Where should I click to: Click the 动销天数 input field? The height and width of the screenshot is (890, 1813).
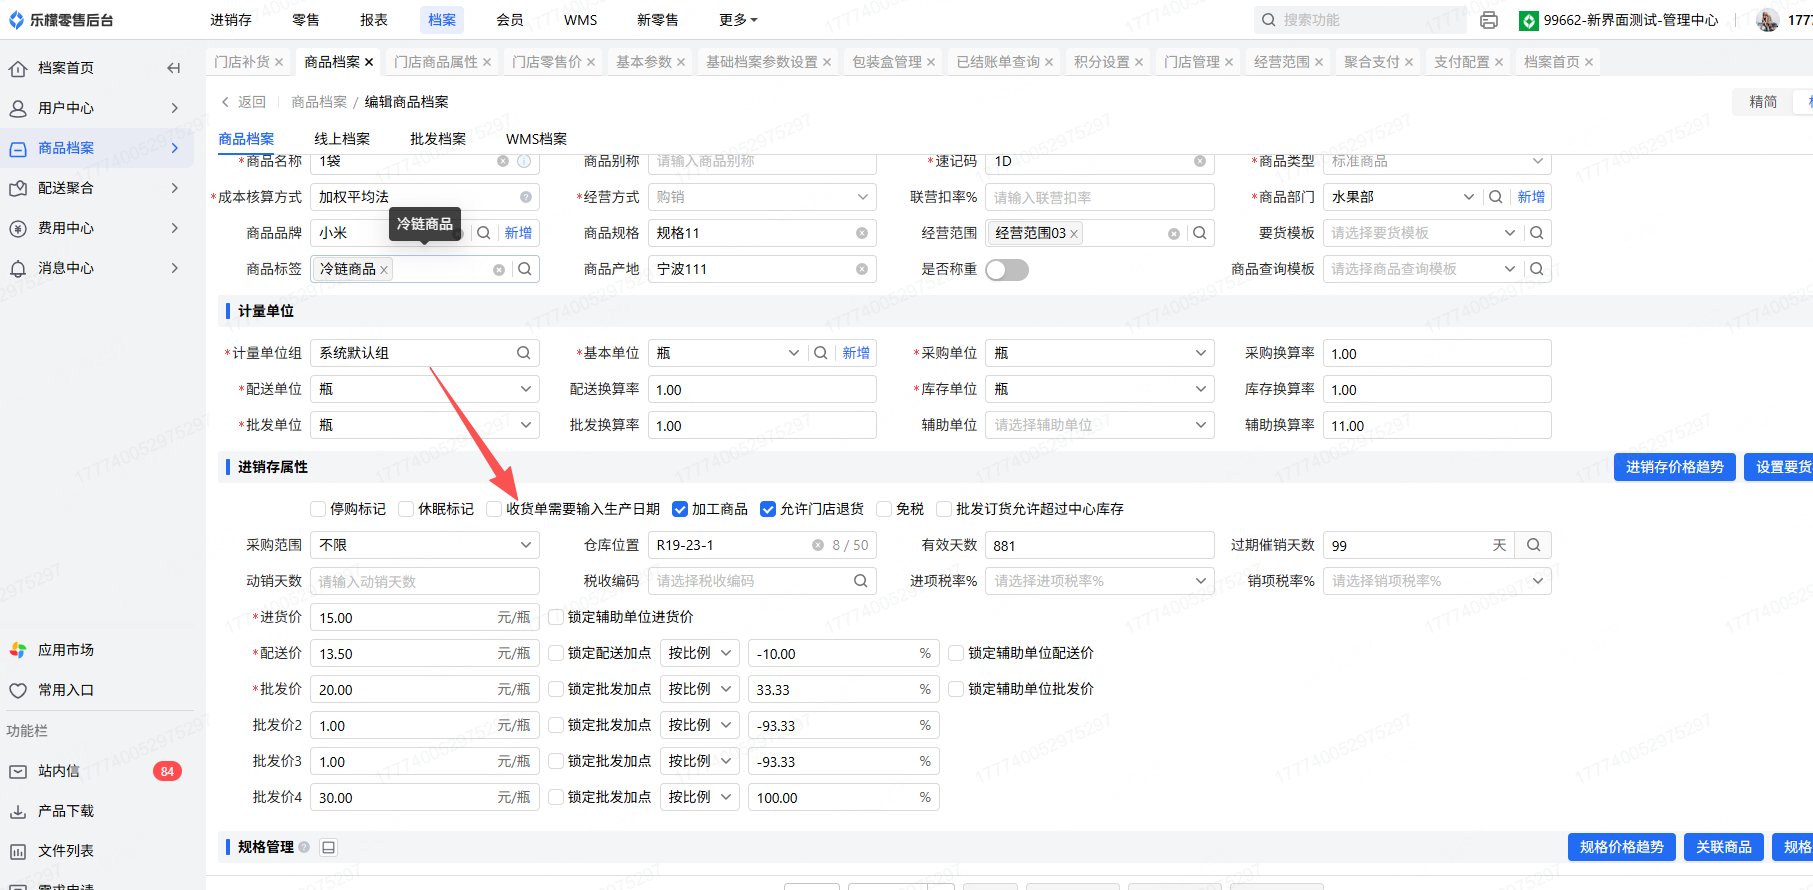click(425, 581)
